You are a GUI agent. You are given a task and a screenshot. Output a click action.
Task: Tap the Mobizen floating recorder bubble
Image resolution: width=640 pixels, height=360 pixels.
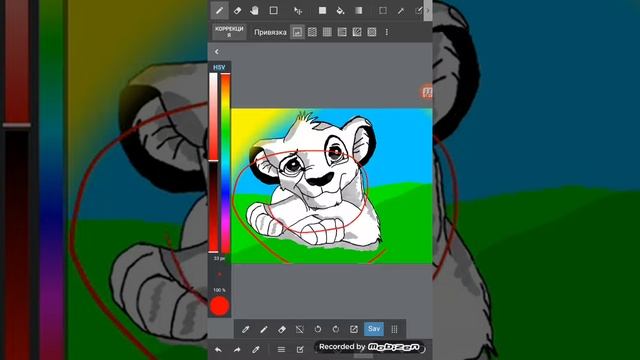pos(427,92)
